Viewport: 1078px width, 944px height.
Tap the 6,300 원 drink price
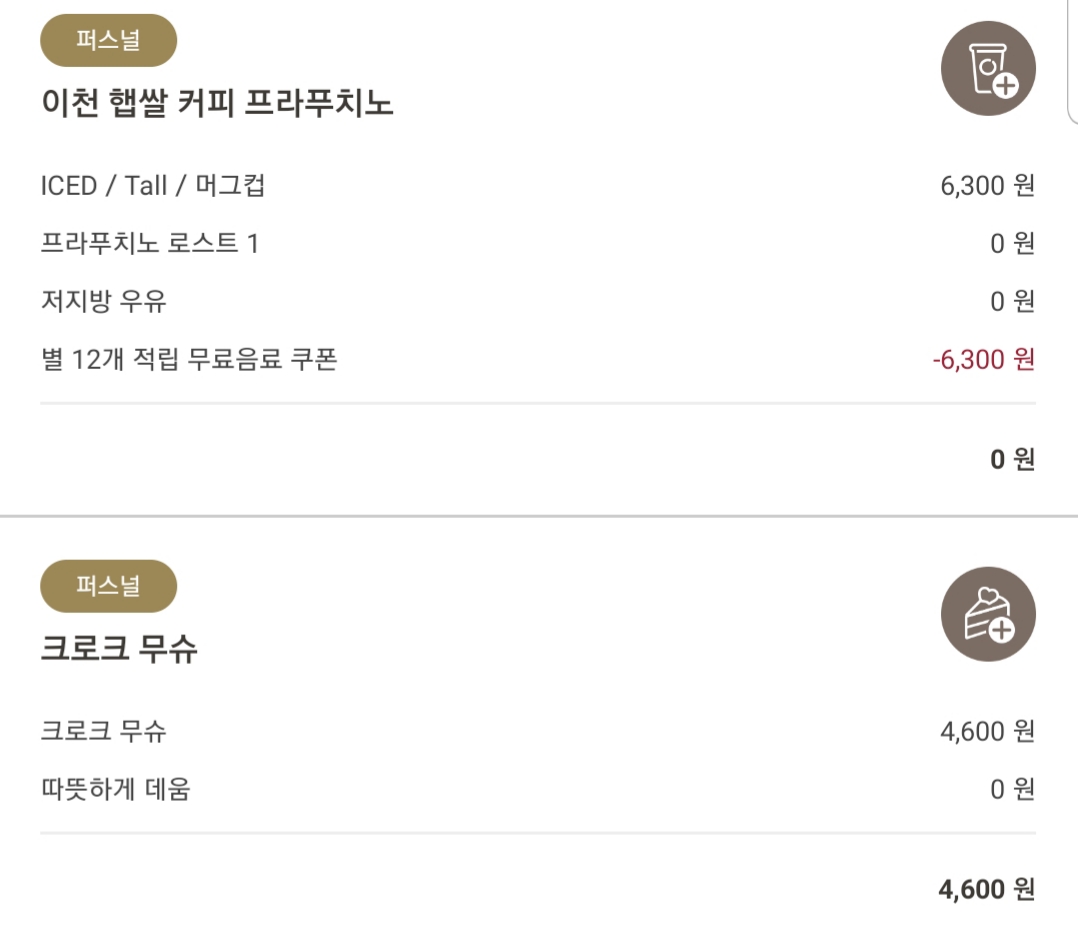[x=987, y=186]
